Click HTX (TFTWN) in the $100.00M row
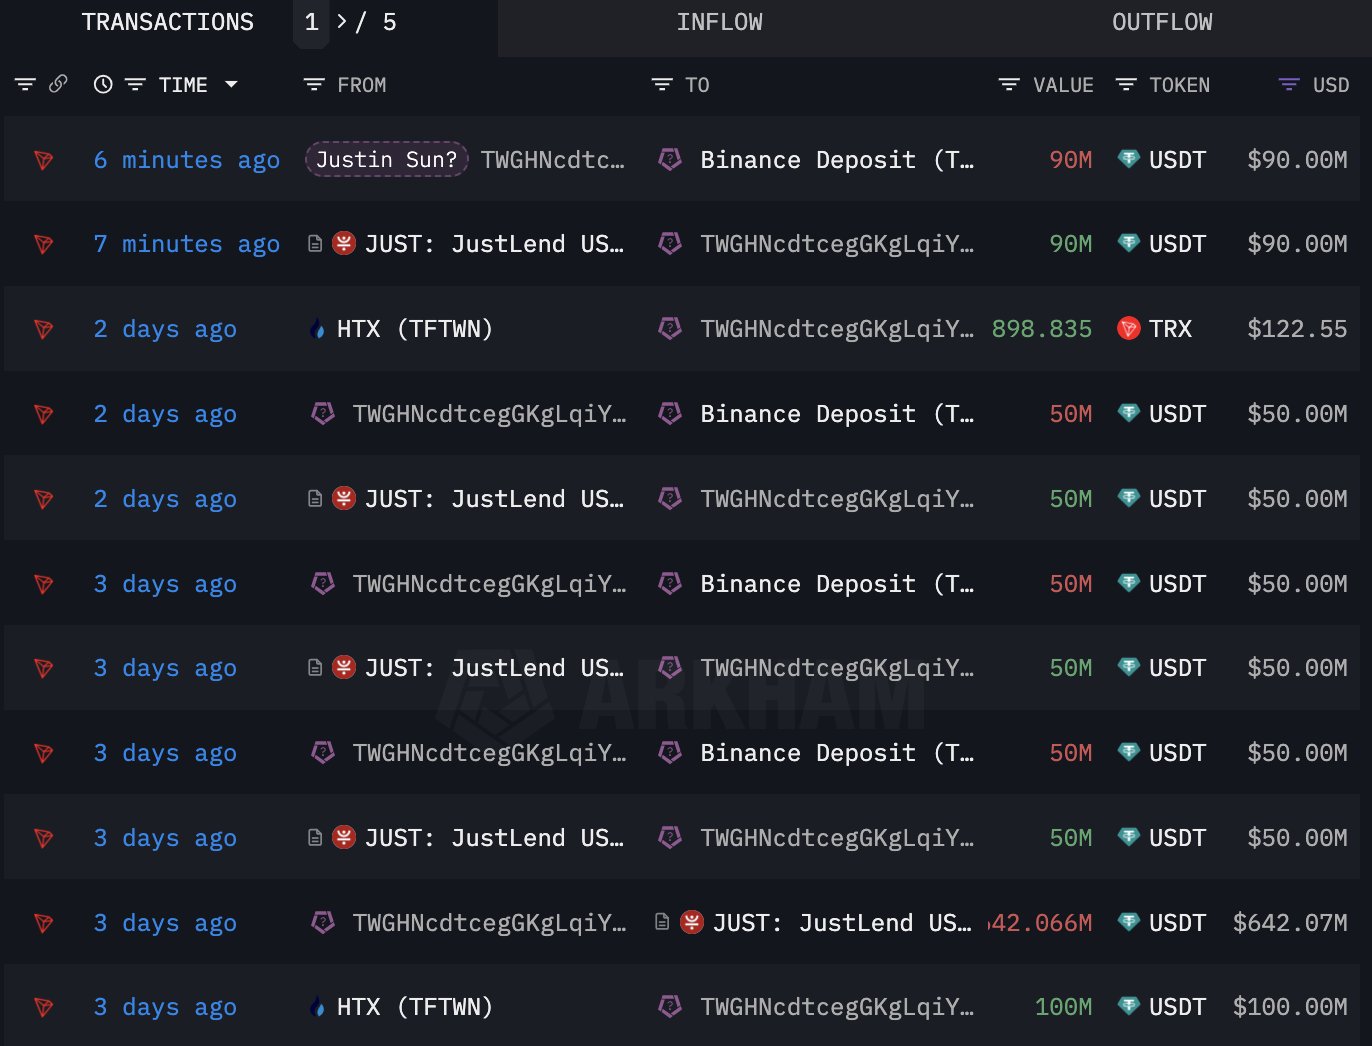This screenshot has height=1046, width=1372. [415, 1007]
